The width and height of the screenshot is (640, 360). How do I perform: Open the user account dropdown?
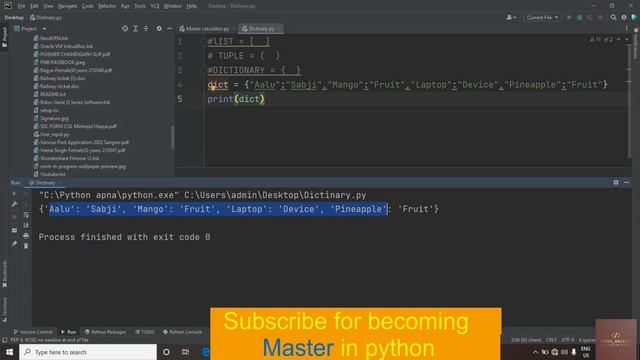click(511, 18)
